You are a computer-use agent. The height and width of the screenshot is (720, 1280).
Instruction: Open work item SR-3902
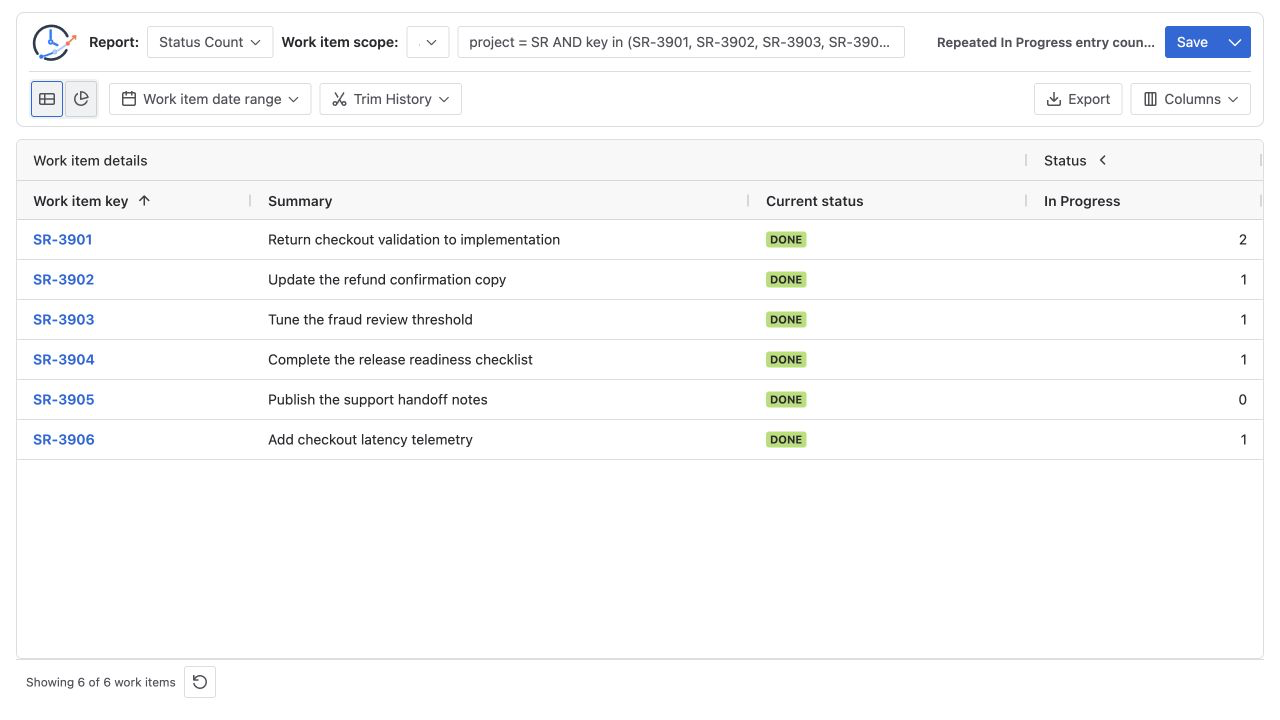coord(64,279)
